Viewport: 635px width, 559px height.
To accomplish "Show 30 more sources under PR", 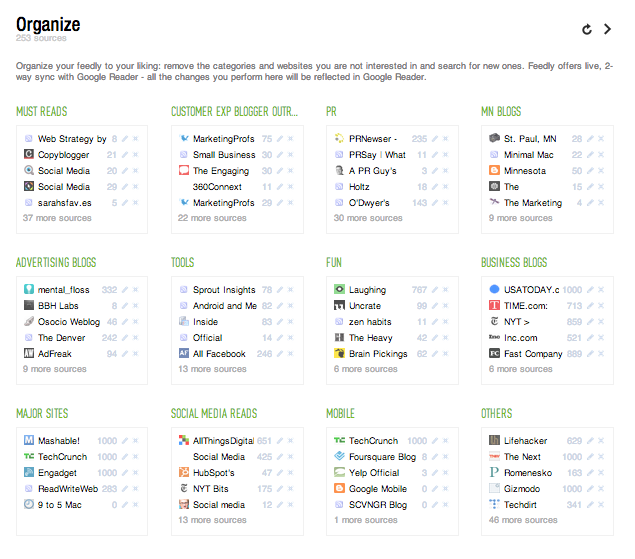I will coord(368,218).
